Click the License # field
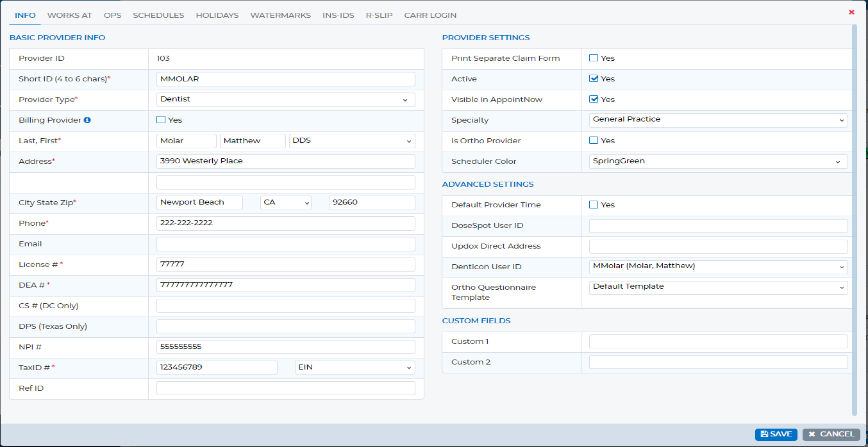 click(x=286, y=265)
